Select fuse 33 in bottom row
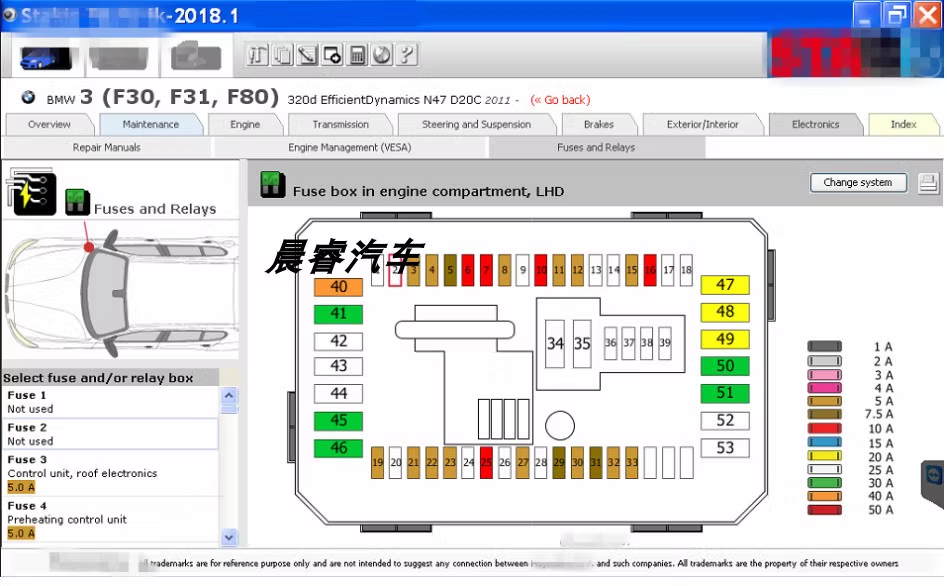 coord(632,463)
